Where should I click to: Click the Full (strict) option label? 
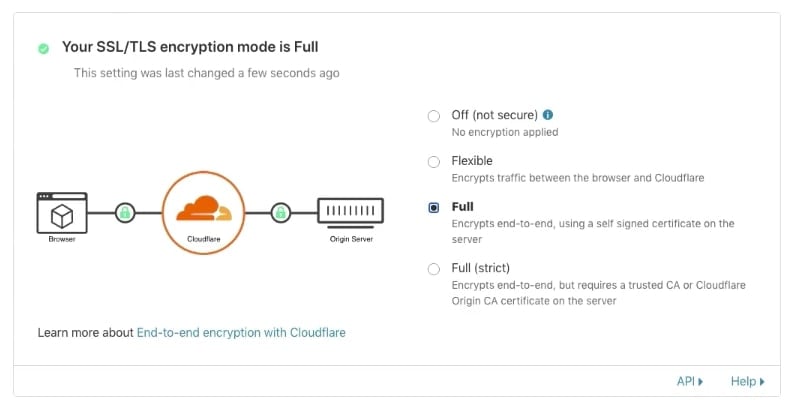[x=481, y=268]
